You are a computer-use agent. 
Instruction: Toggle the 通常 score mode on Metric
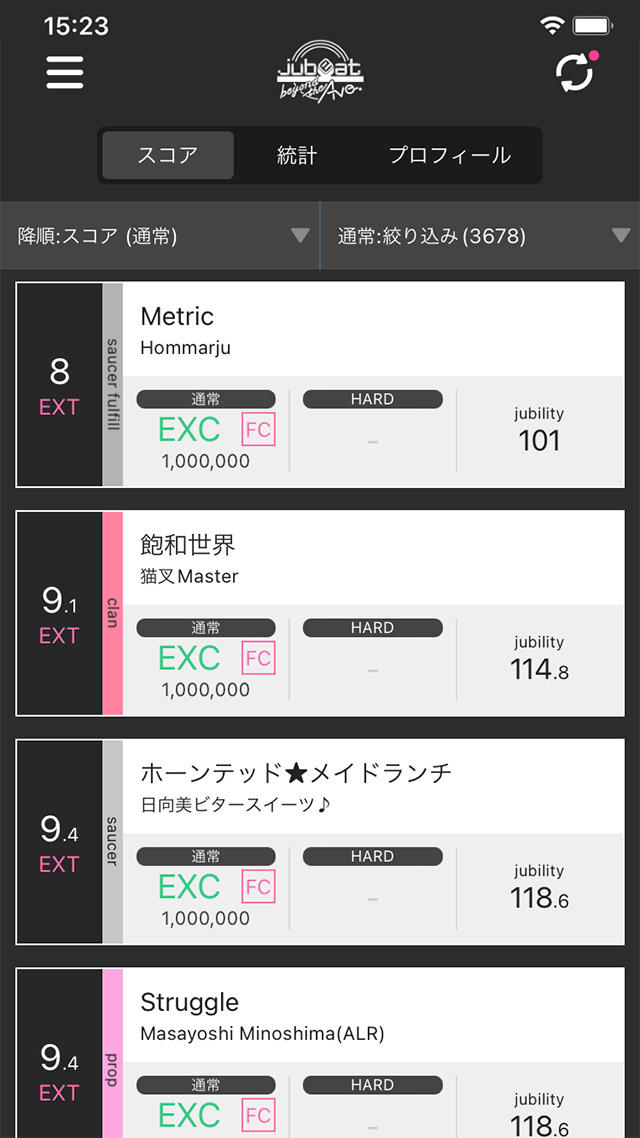click(207, 398)
